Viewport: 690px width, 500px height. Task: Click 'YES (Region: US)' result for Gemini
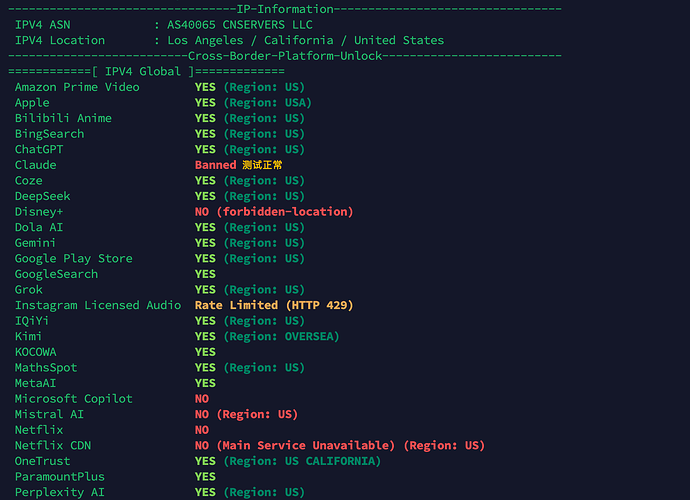250,243
